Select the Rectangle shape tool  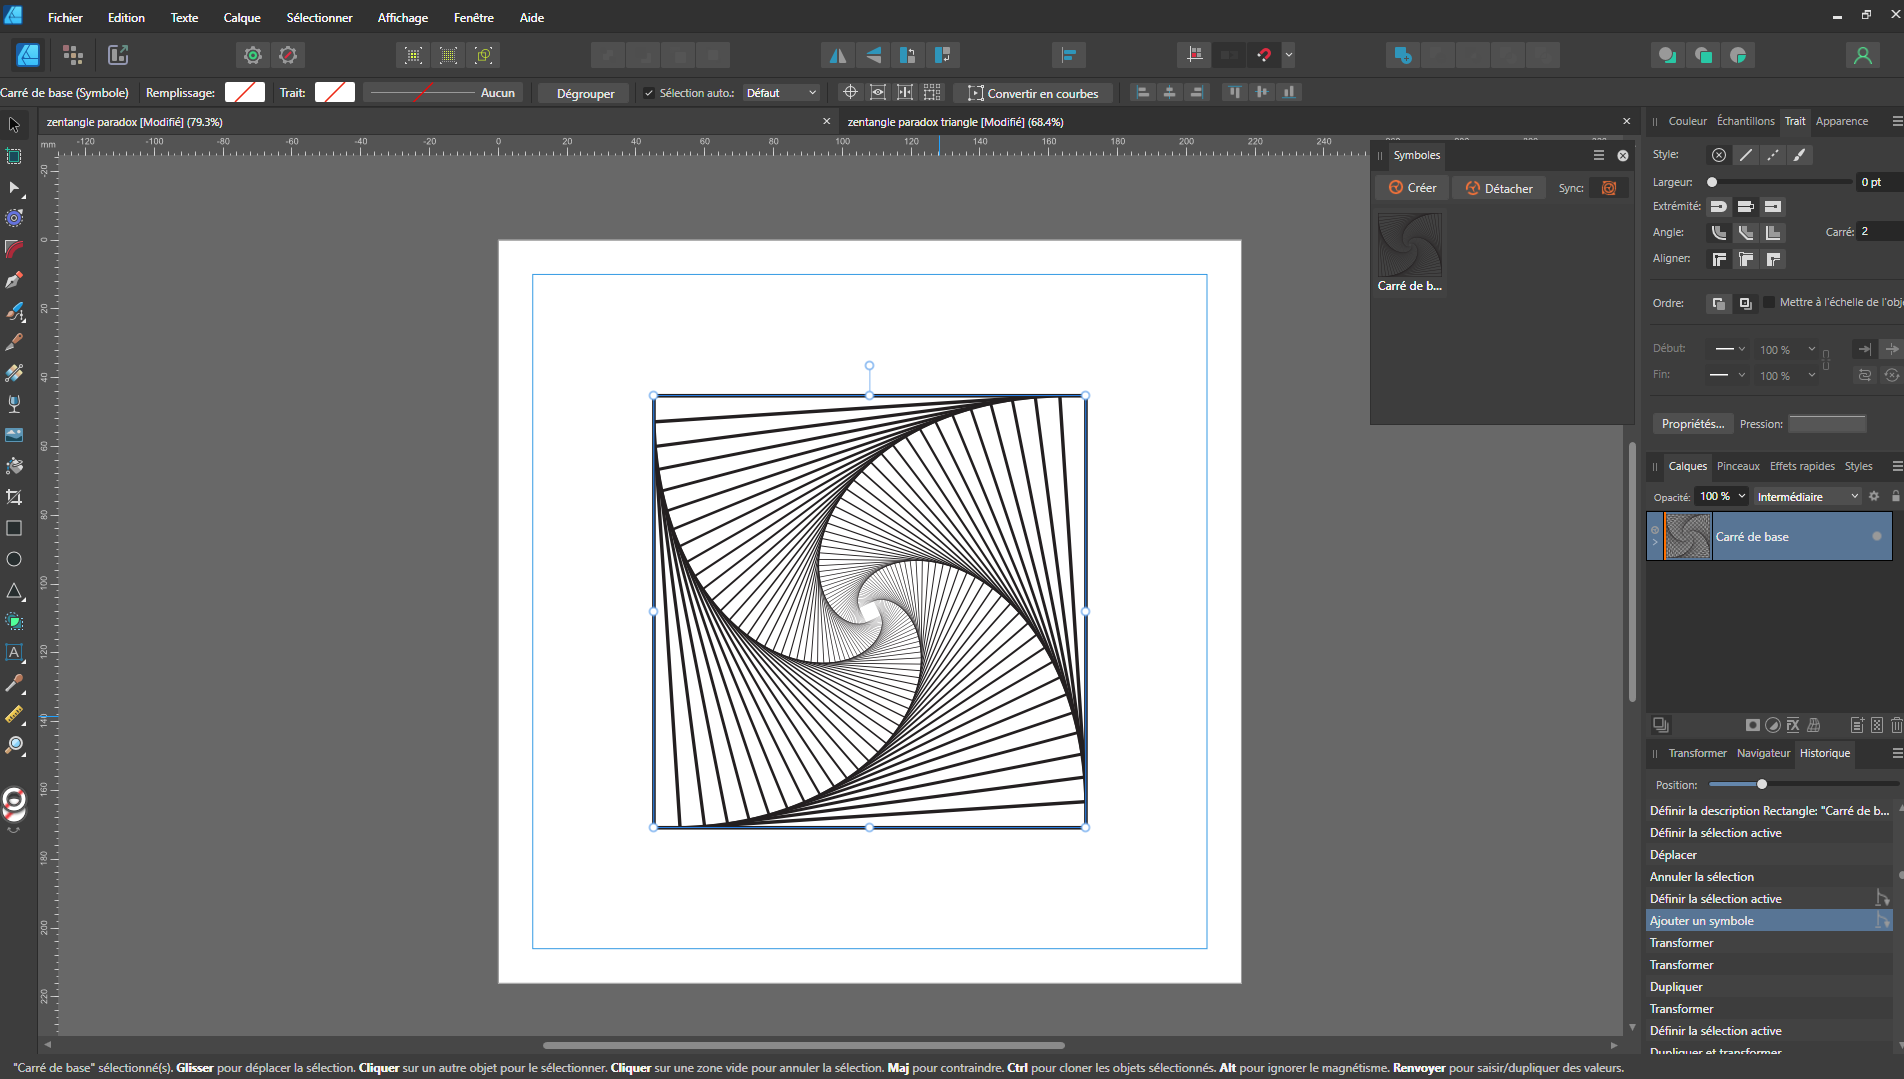(x=14, y=528)
